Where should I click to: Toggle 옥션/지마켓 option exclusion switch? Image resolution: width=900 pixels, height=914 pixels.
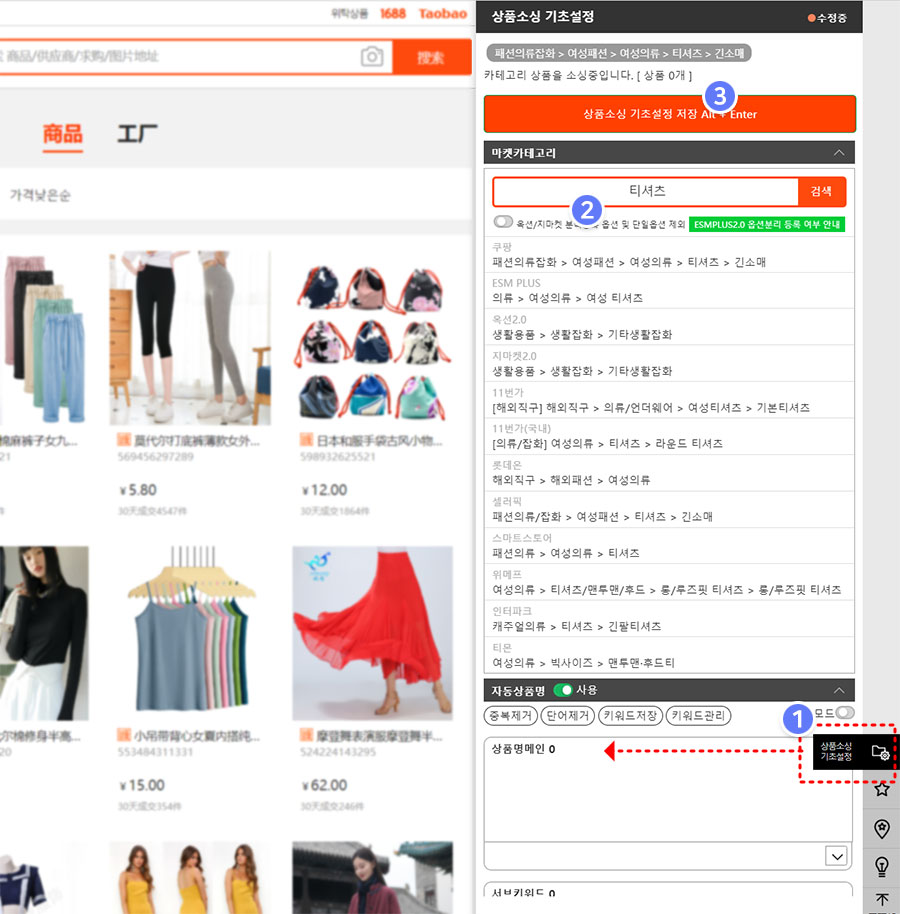503,222
